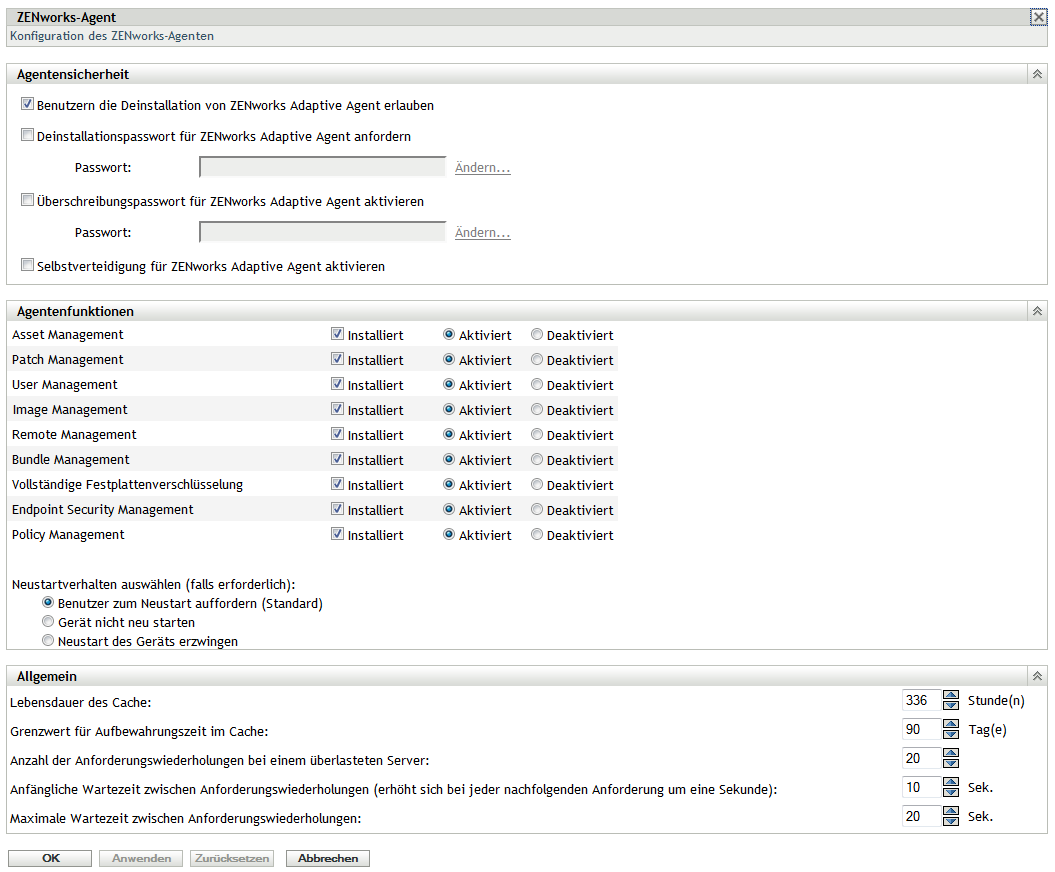This screenshot has width=1055, height=872.
Task: Choose Neustart des Geräts erzwingen option
Action: 48,640
